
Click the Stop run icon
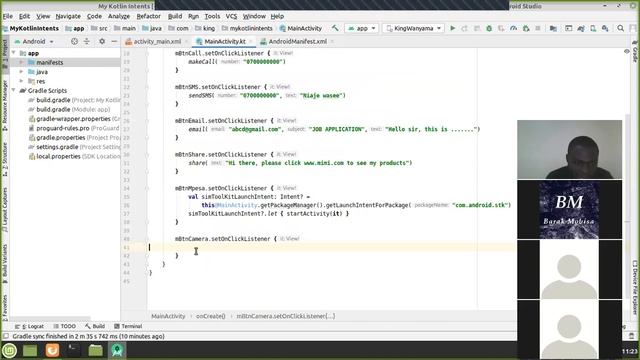[x=538, y=28]
